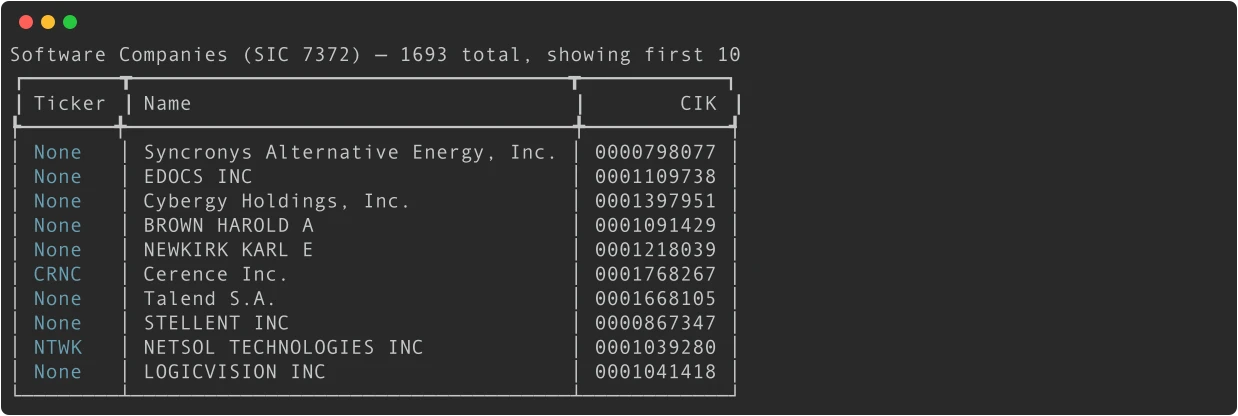Select CIK 0000798077

coord(656,152)
